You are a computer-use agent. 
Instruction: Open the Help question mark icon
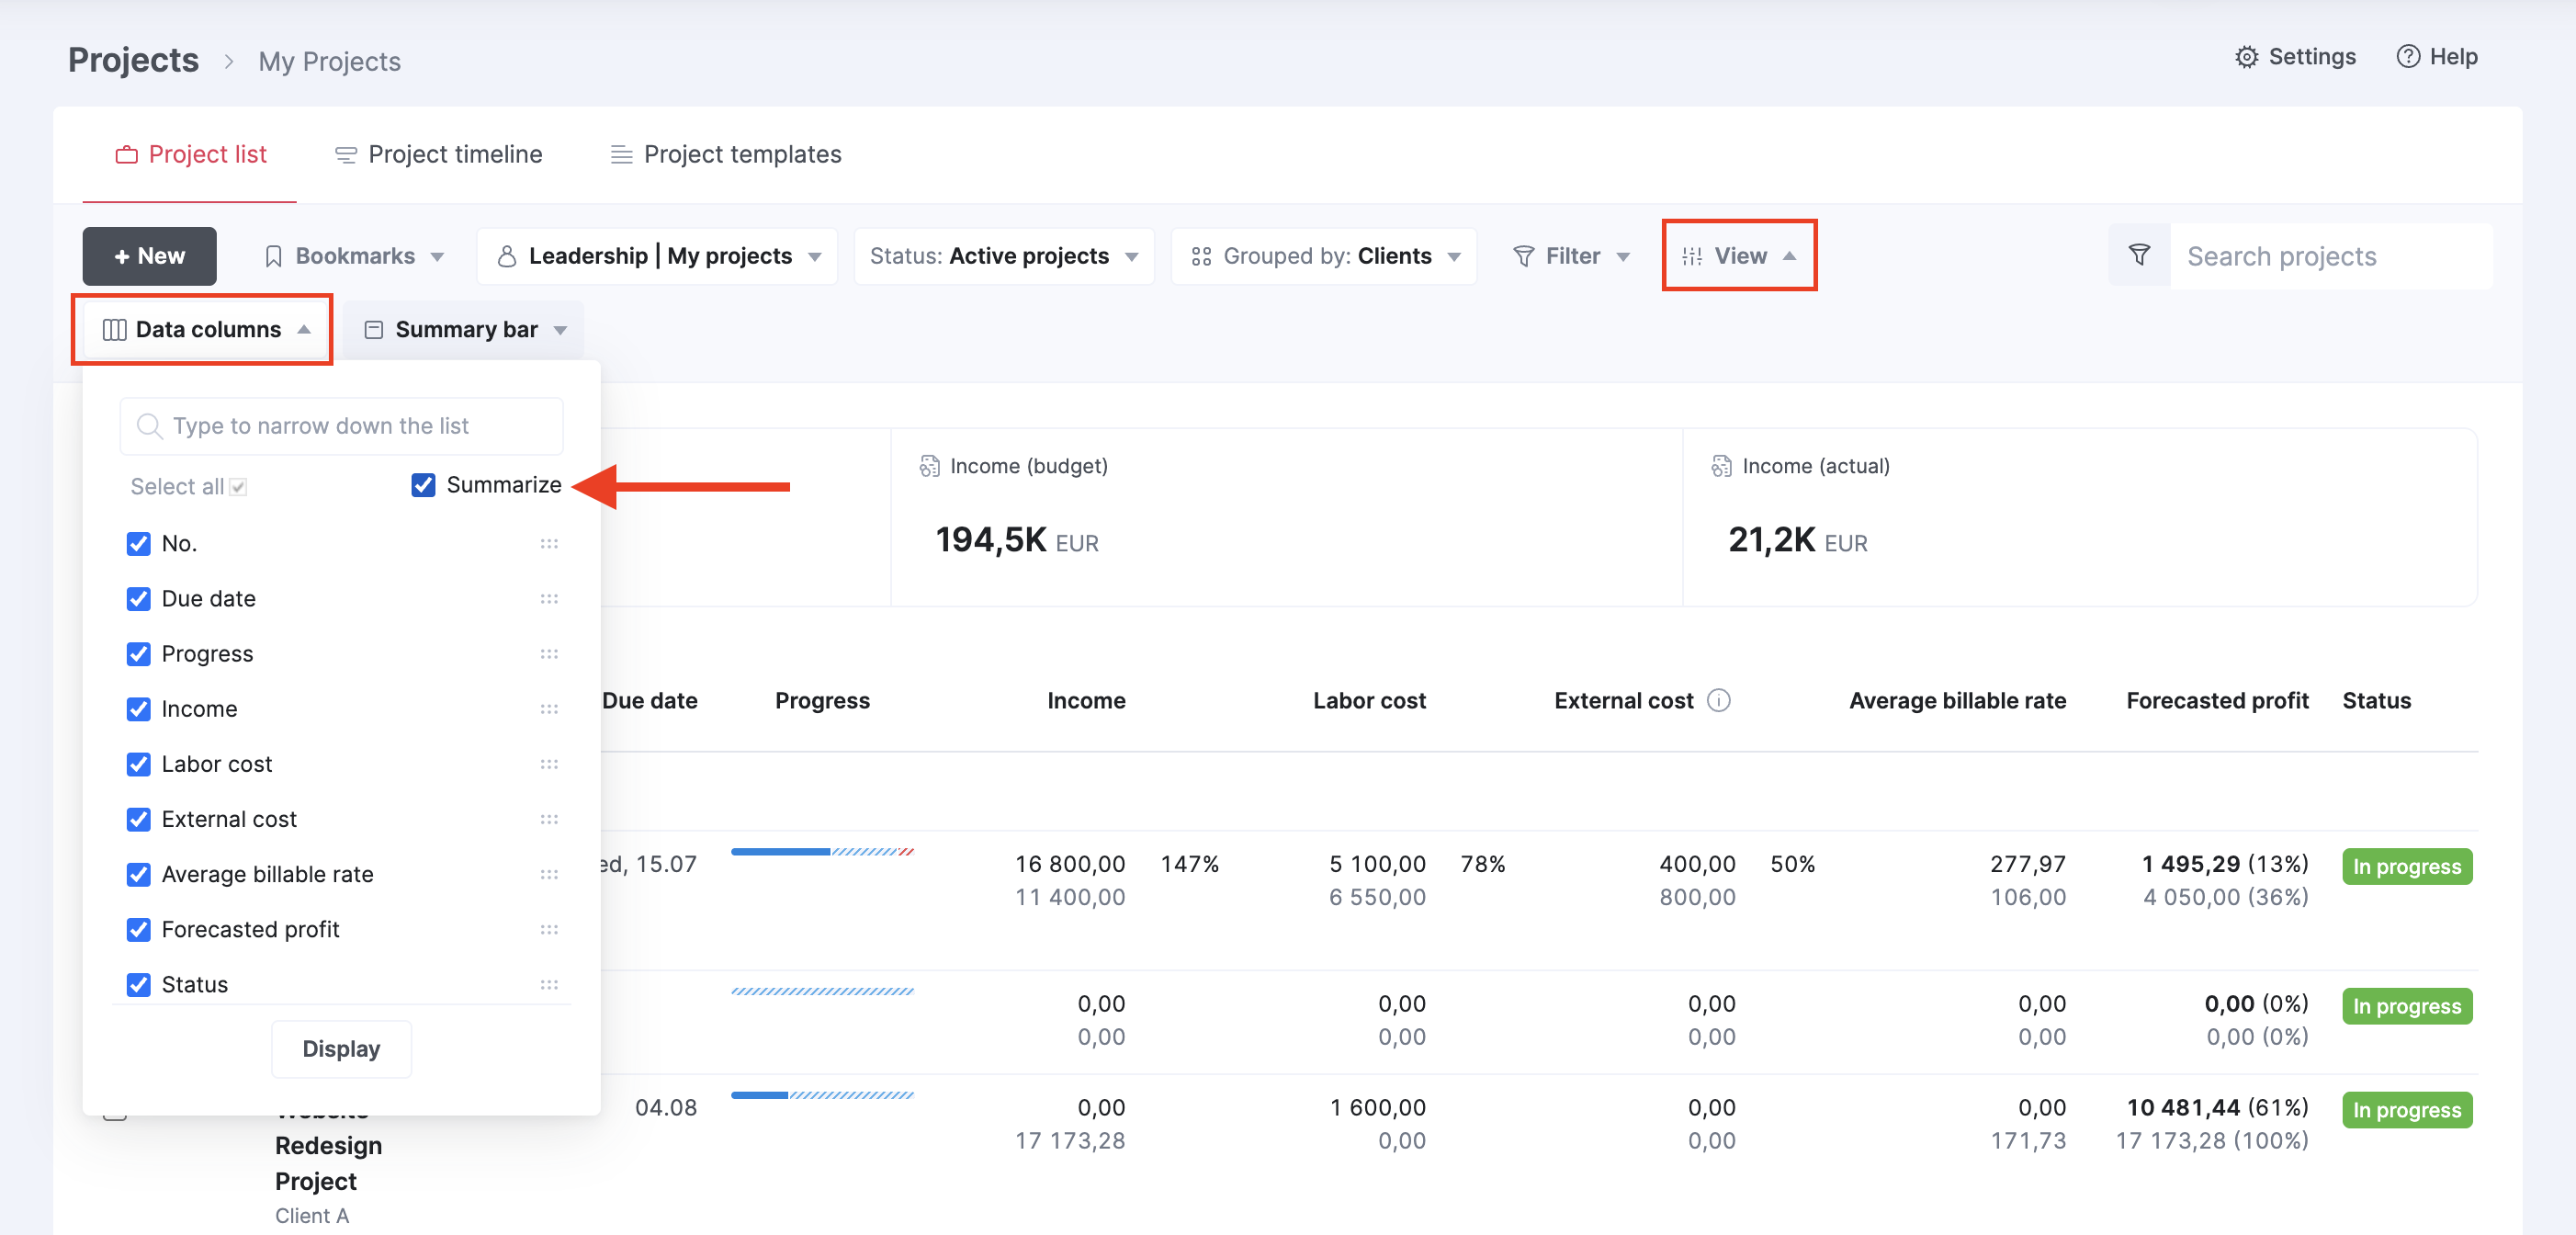(x=2408, y=57)
